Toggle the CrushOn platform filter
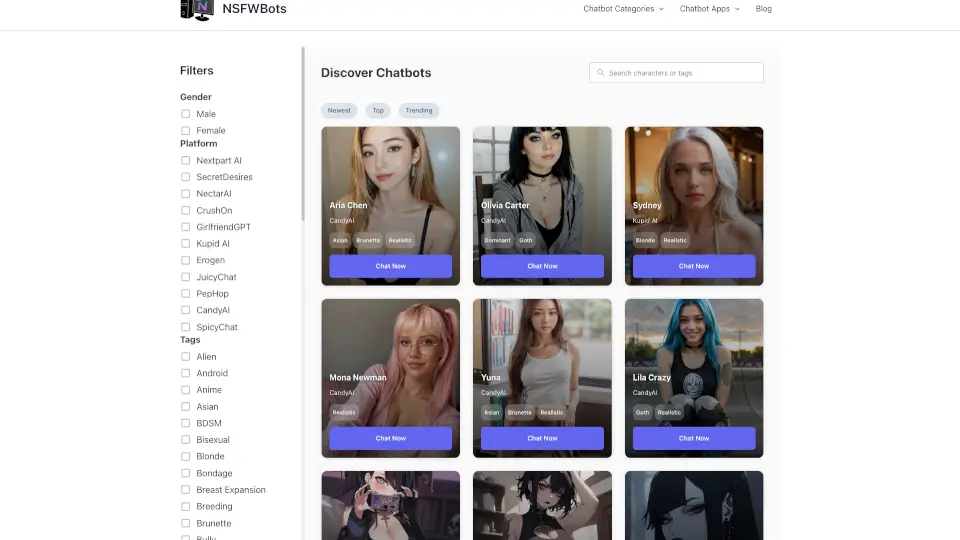The width and height of the screenshot is (960, 540). click(x=186, y=210)
